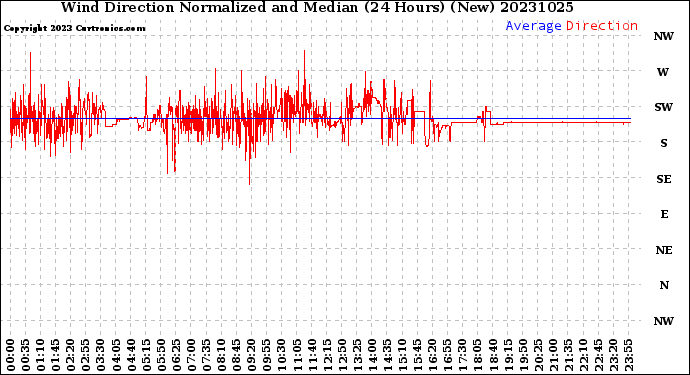Click the 14:00 time axis label
Viewport: 690px width, 375px height.
pyautogui.click(x=372, y=355)
